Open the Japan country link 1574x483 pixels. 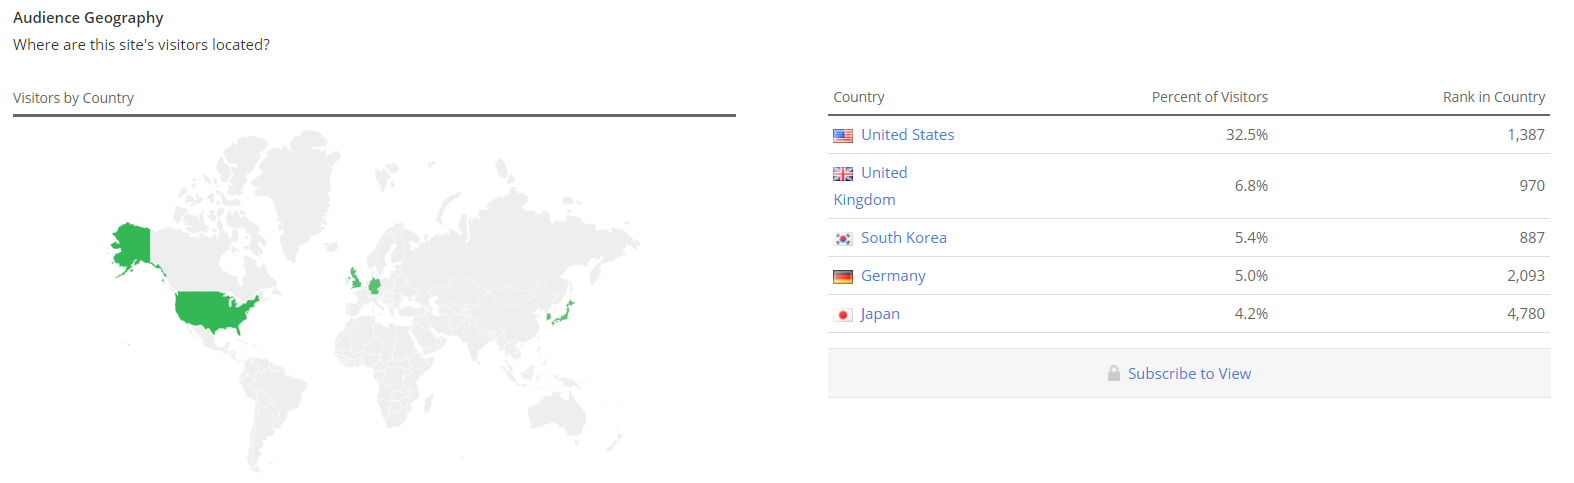click(880, 314)
